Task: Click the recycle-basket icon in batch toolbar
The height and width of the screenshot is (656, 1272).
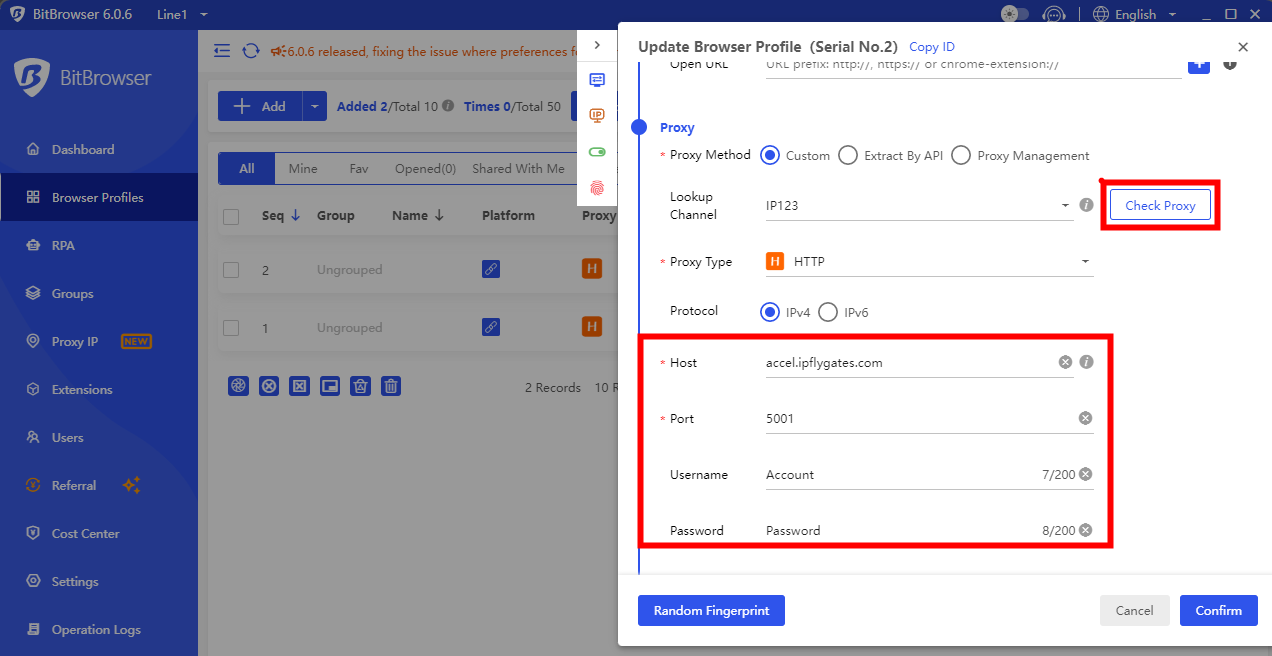Action: (x=361, y=386)
